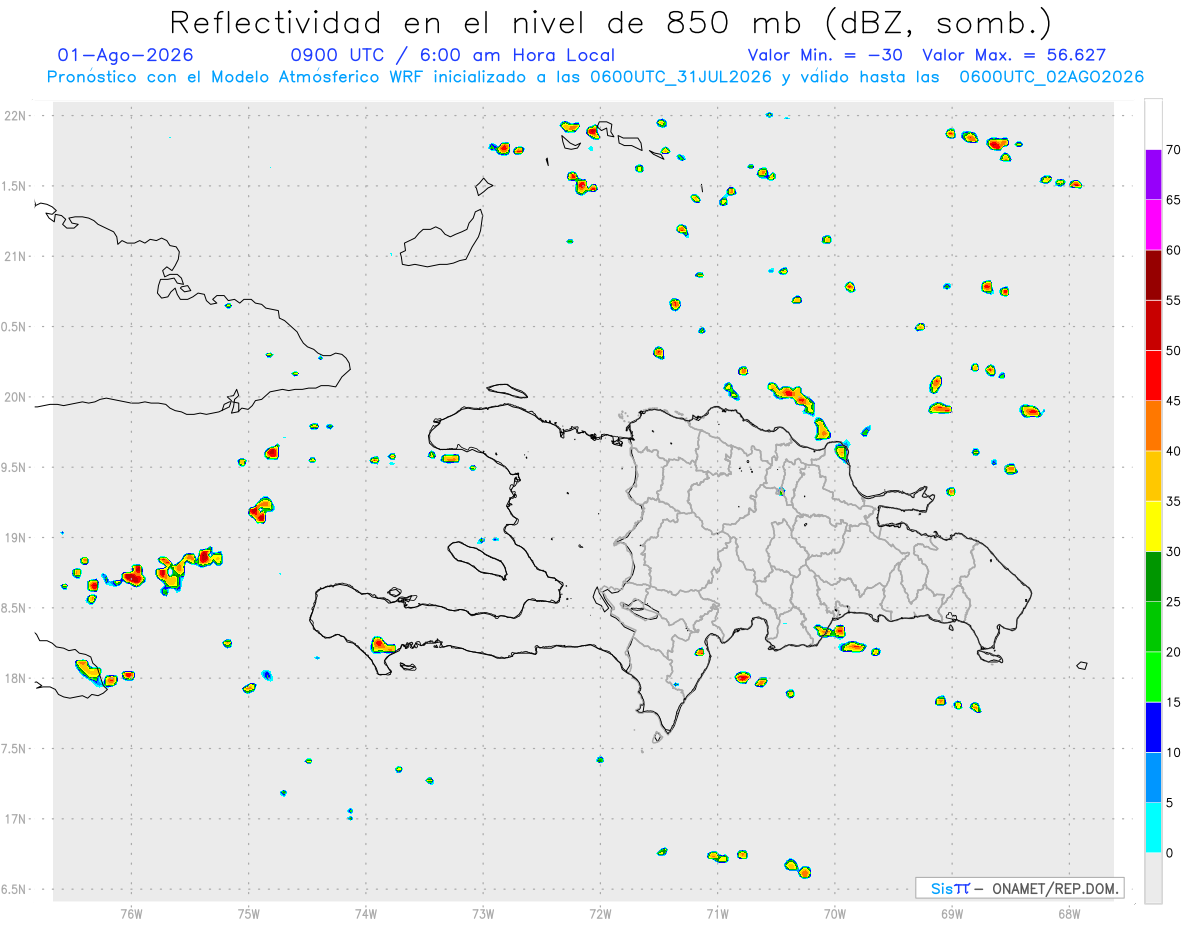Select the 'Valor Min. = -30' text
The width and height of the screenshot is (1200, 927).
[827, 55]
